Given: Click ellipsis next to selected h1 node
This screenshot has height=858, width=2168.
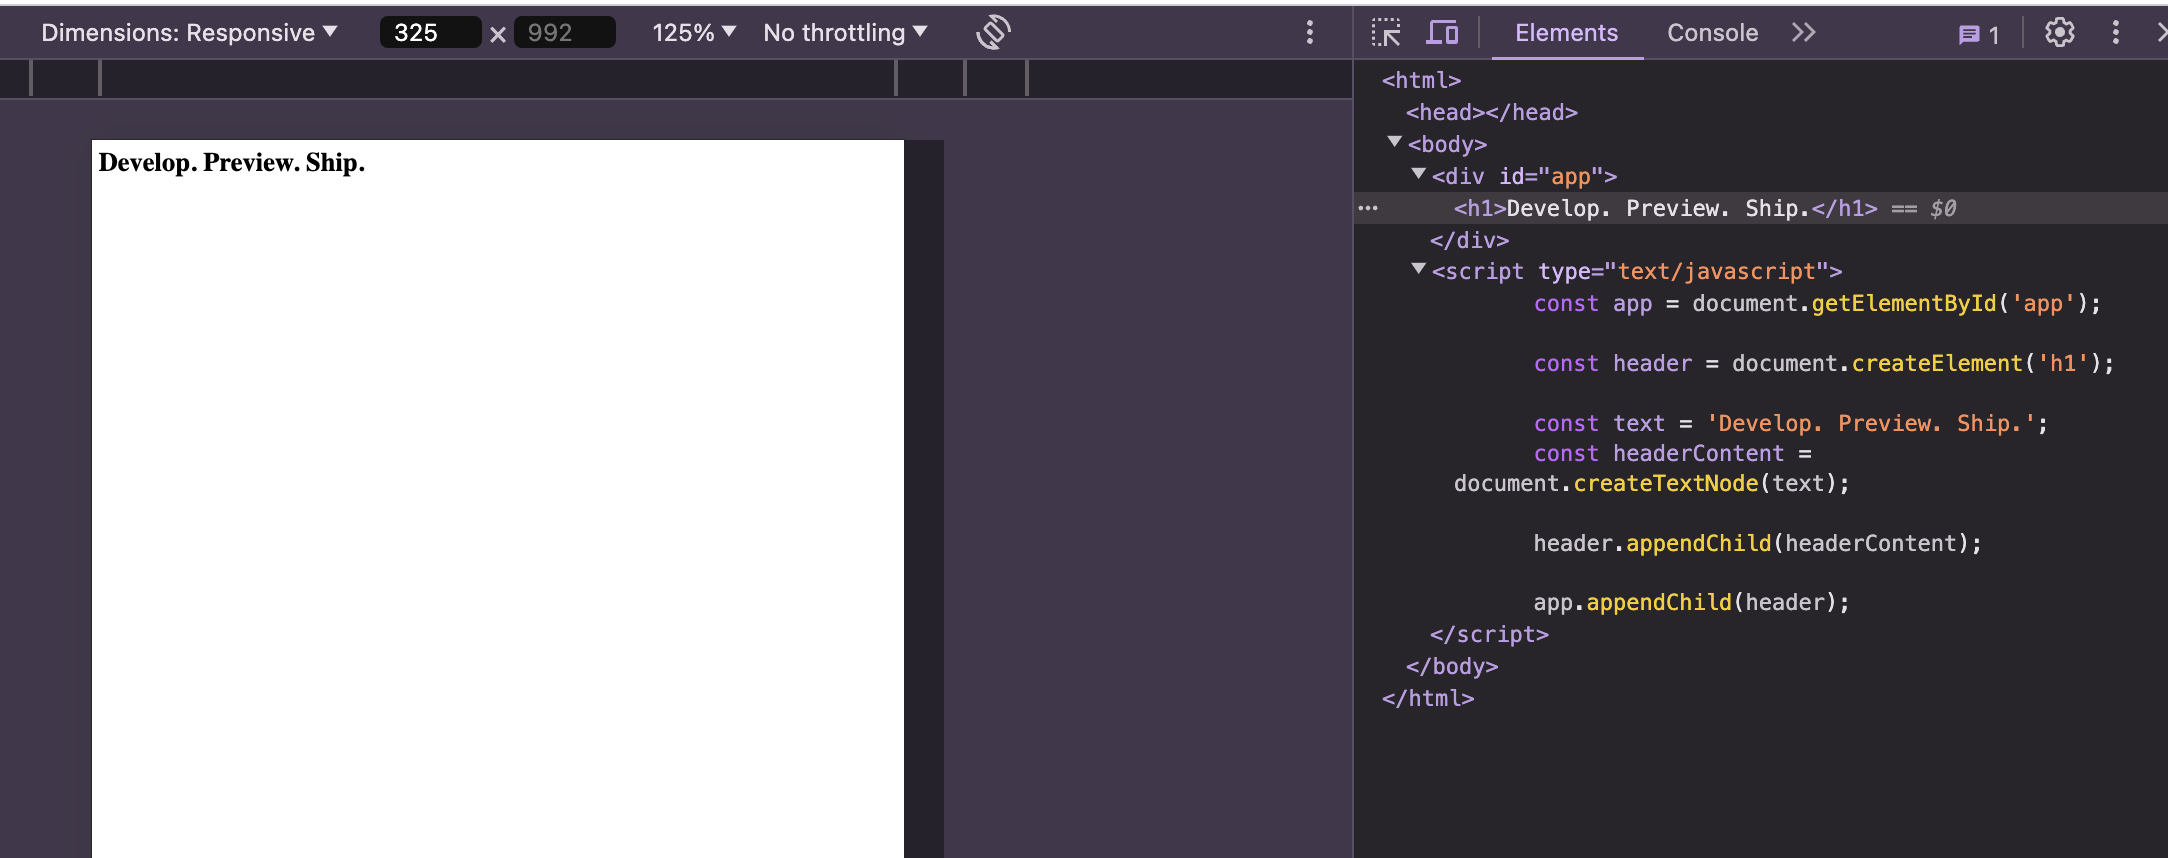Looking at the screenshot, I should click(1368, 208).
